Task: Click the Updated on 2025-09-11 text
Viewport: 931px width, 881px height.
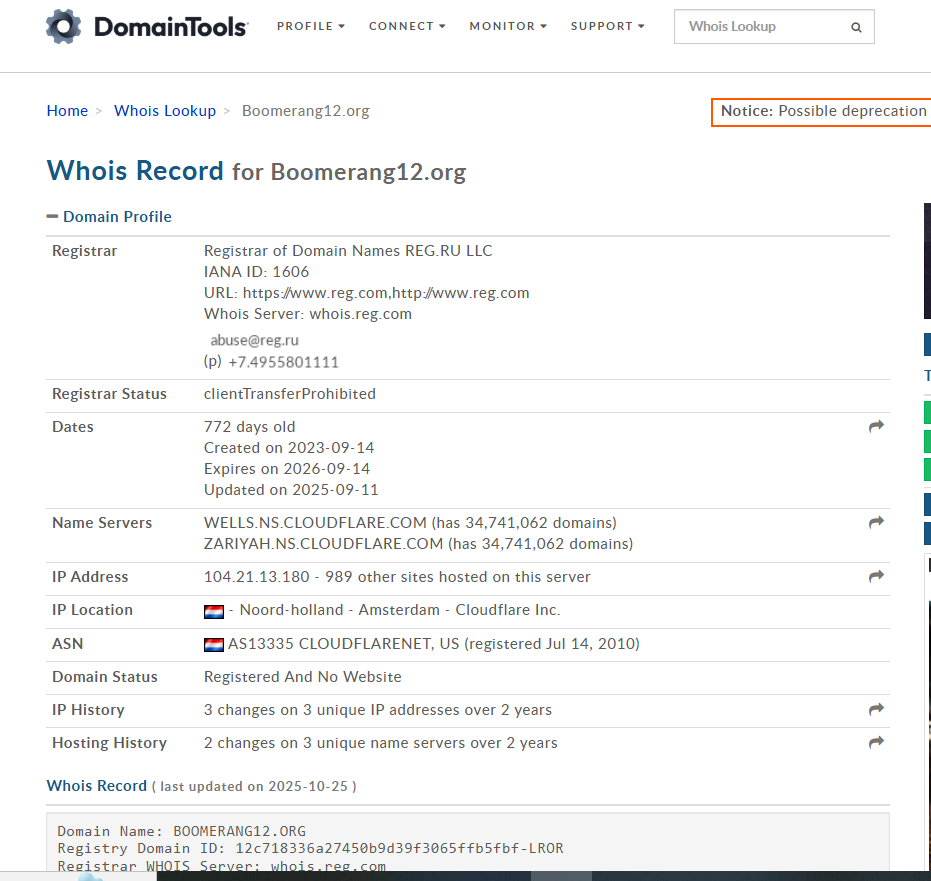Action: coord(291,490)
